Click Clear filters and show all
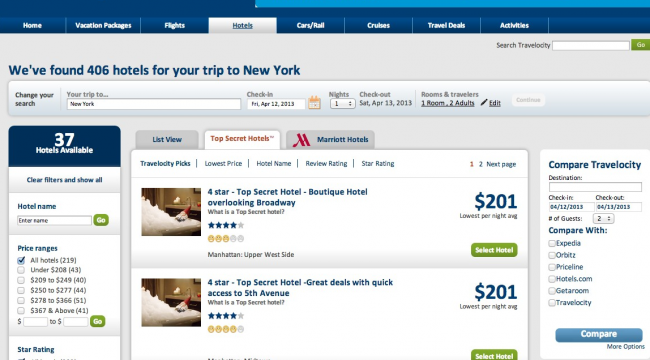The width and height of the screenshot is (650, 360). 64,180
